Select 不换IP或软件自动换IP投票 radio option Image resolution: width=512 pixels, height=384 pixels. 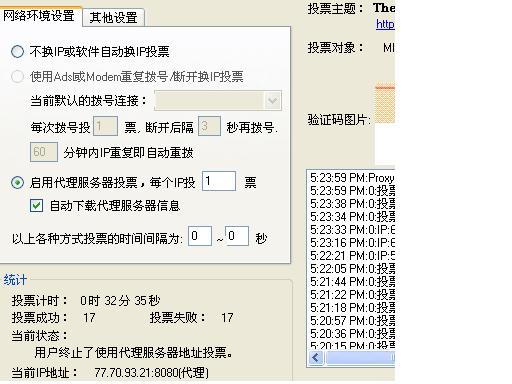tap(17, 52)
